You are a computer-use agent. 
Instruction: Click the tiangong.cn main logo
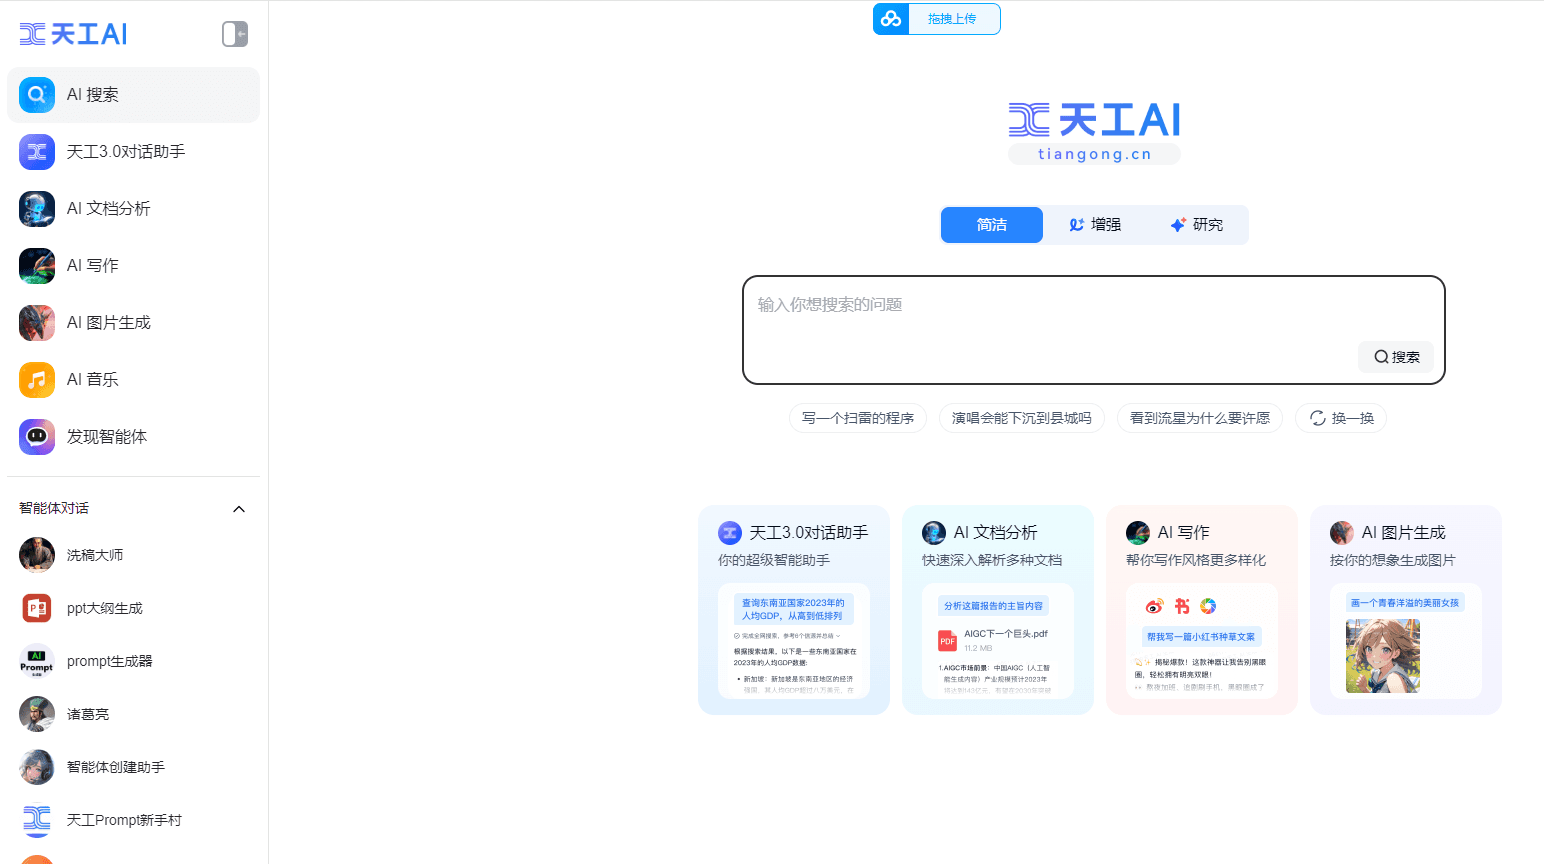(x=1094, y=132)
